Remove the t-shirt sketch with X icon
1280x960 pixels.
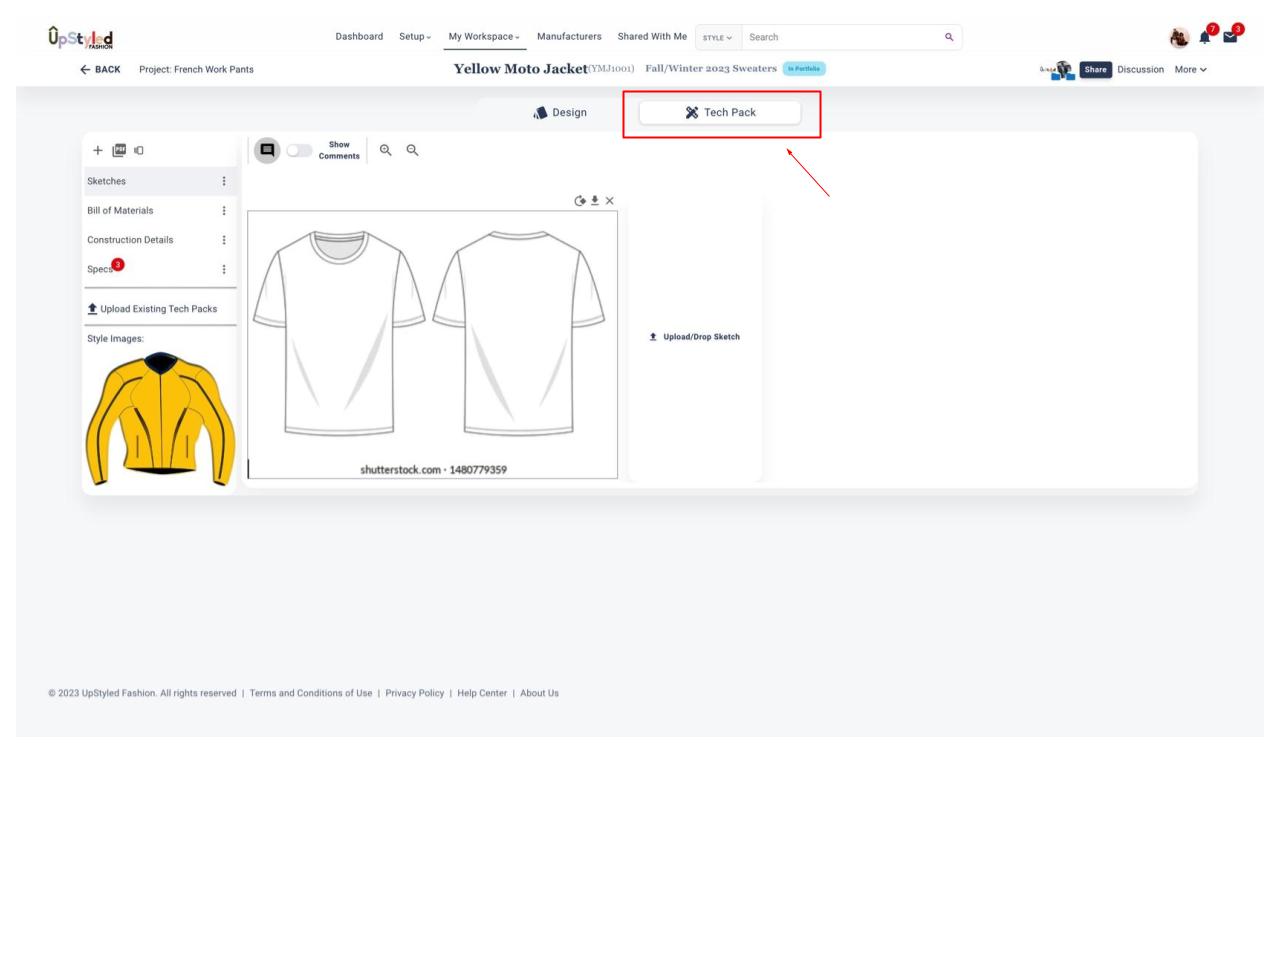pyautogui.click(x=610, y=201)
